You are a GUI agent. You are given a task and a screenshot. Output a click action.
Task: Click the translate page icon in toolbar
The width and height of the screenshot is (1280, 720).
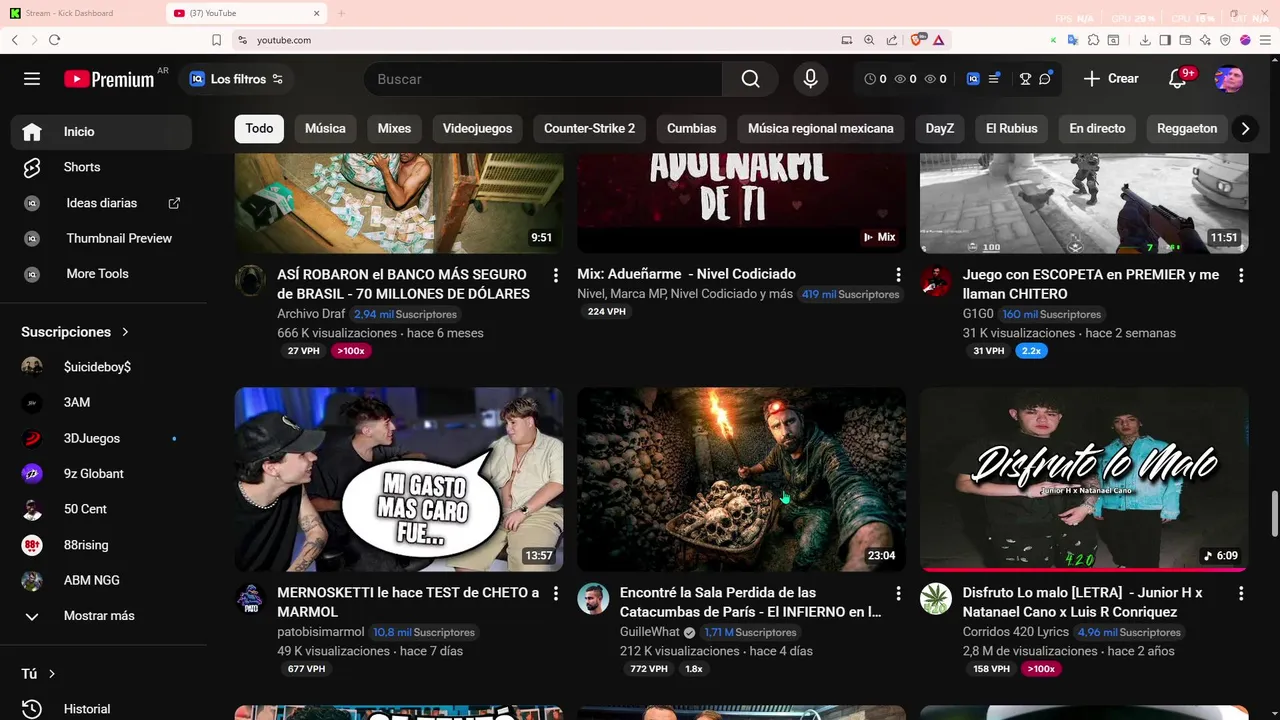1073,40
